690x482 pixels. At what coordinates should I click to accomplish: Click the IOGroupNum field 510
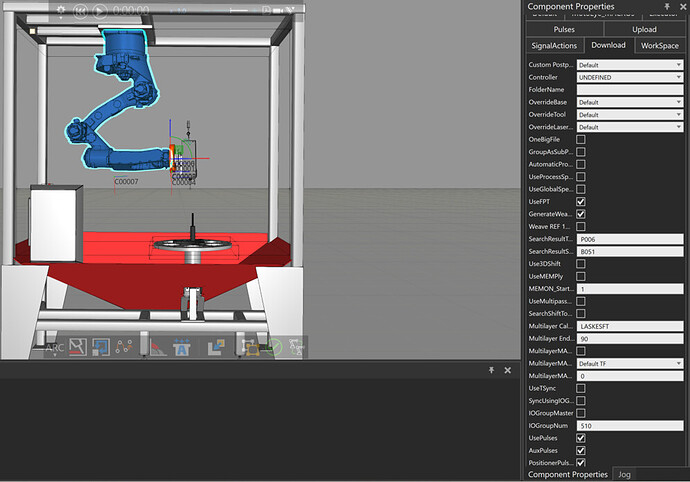(630, 426)
